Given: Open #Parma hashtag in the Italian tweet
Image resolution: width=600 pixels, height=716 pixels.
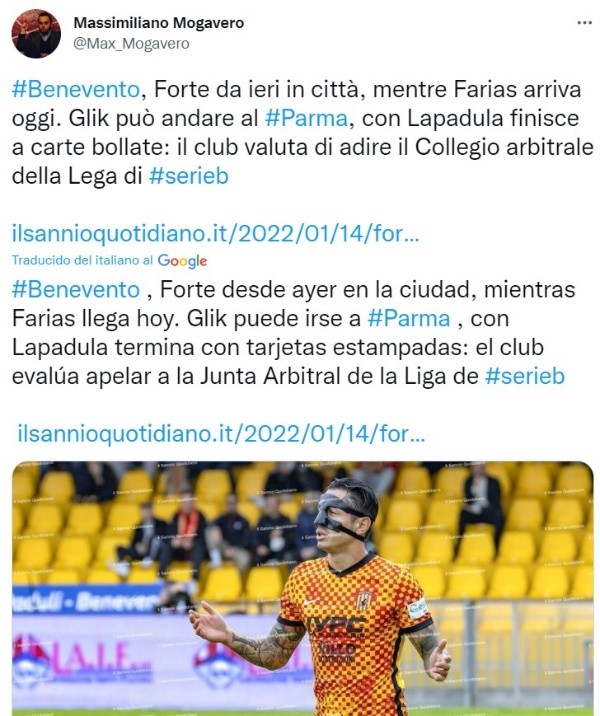Looking at the screenshot, I should 306,118.
